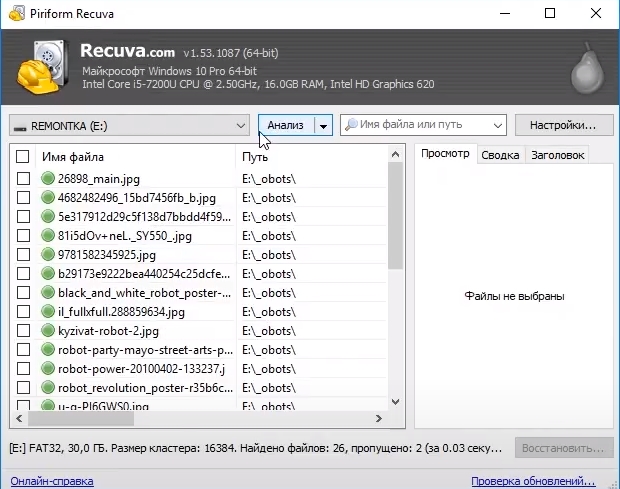The width and height of the screenshot is (620, 489).
Task: Click the Recuva hard-hat drive logo
Action: coord(42,66)
